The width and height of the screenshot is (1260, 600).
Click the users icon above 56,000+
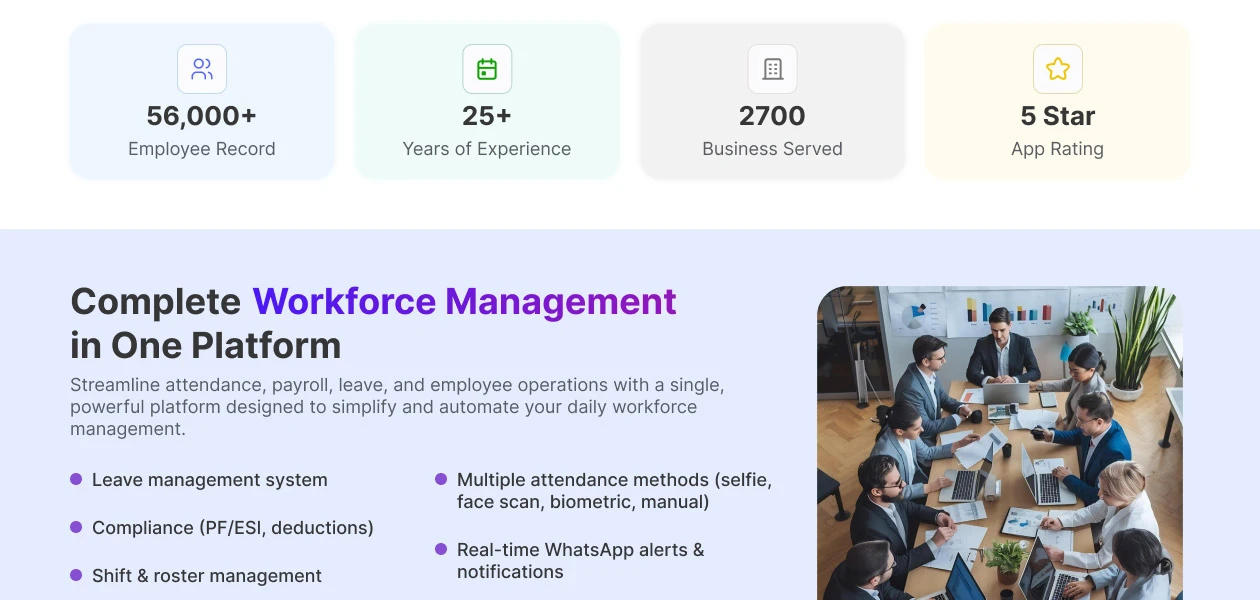202,69
